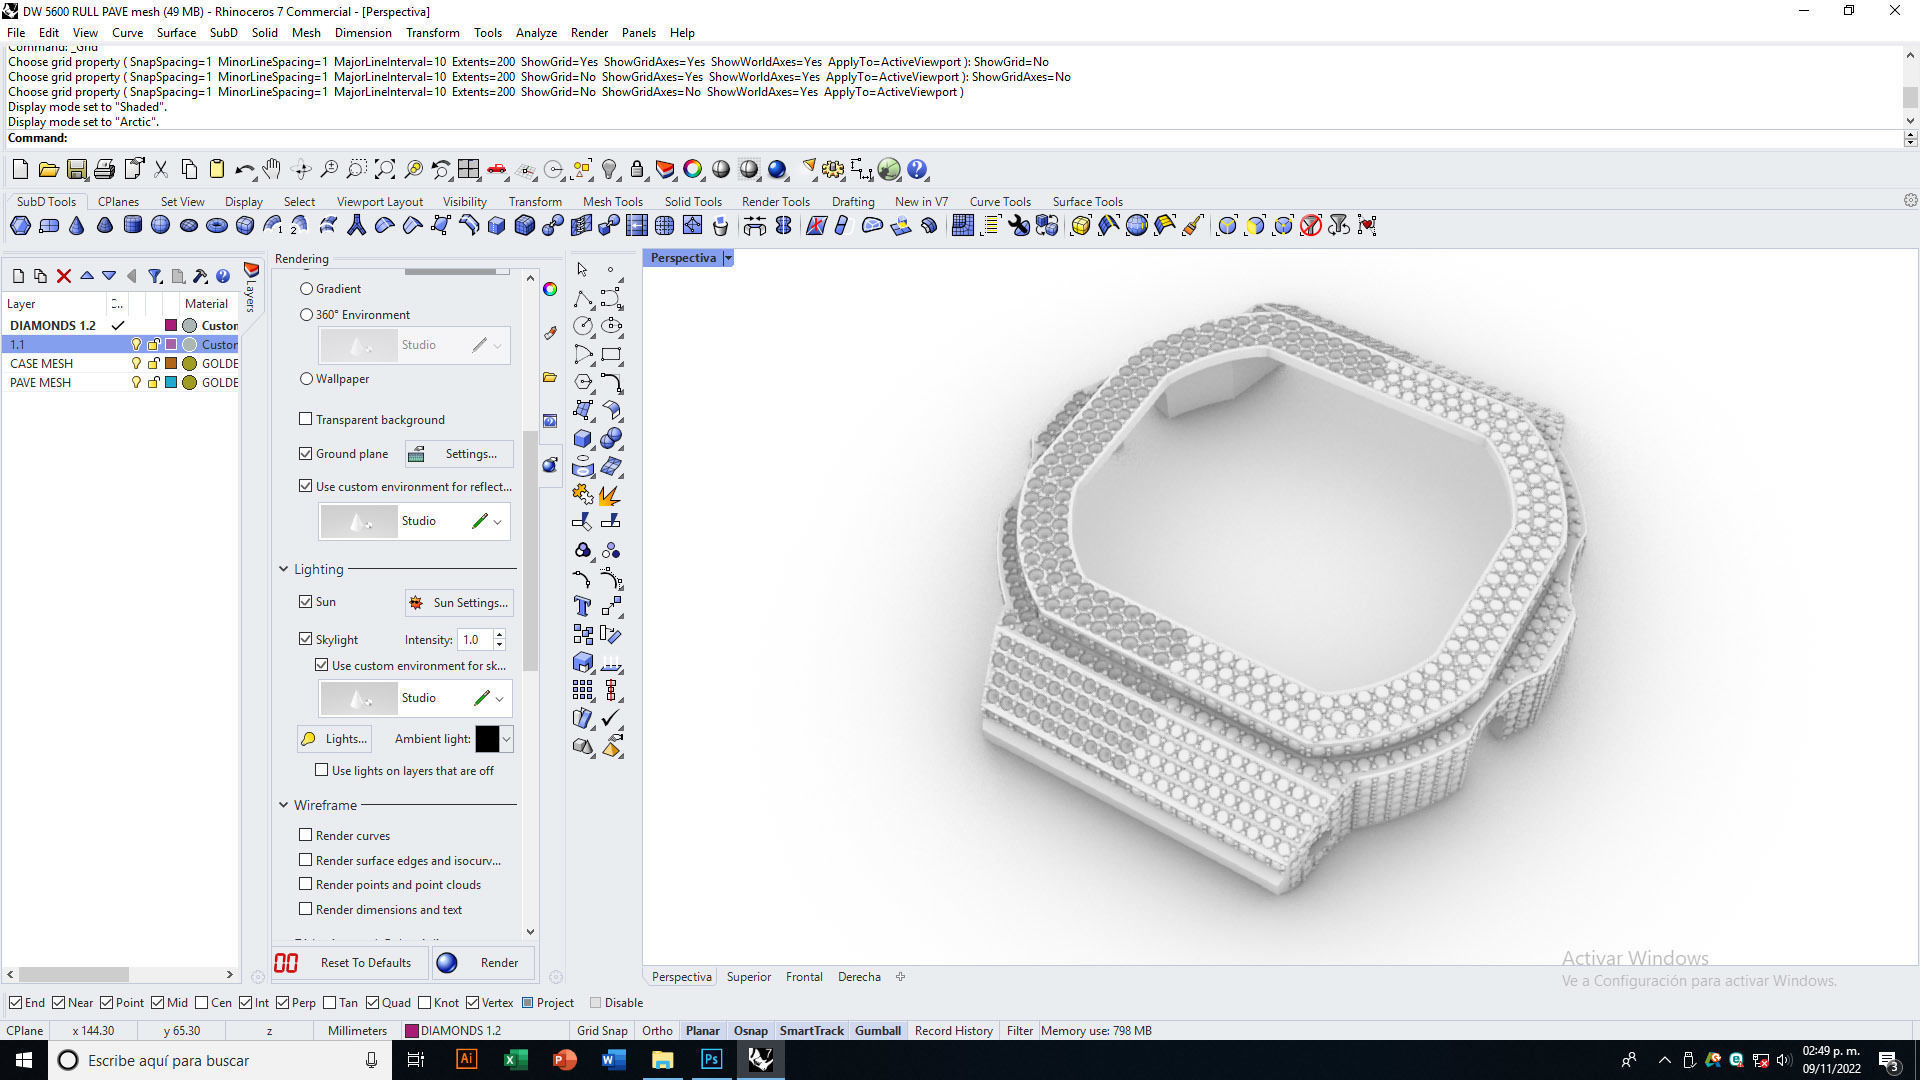Switch to the Derecha viewport tab

click(859, 977)
